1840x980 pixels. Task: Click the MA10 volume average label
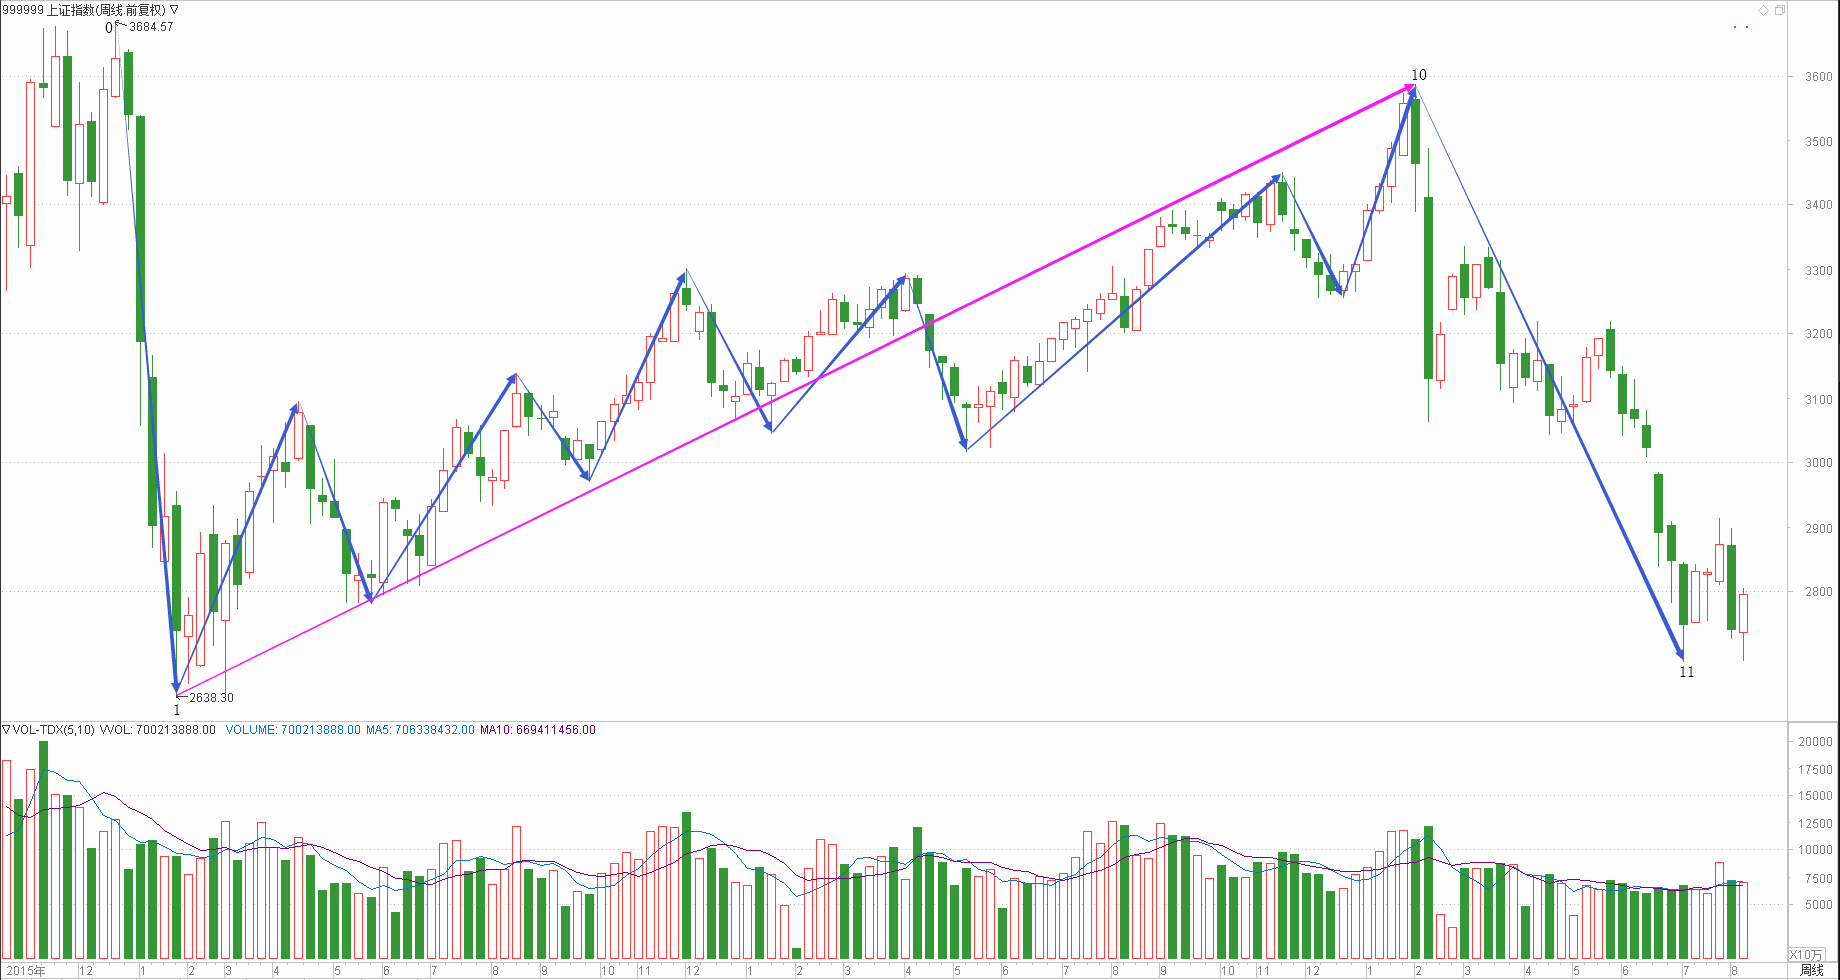[x=537, y=730]
